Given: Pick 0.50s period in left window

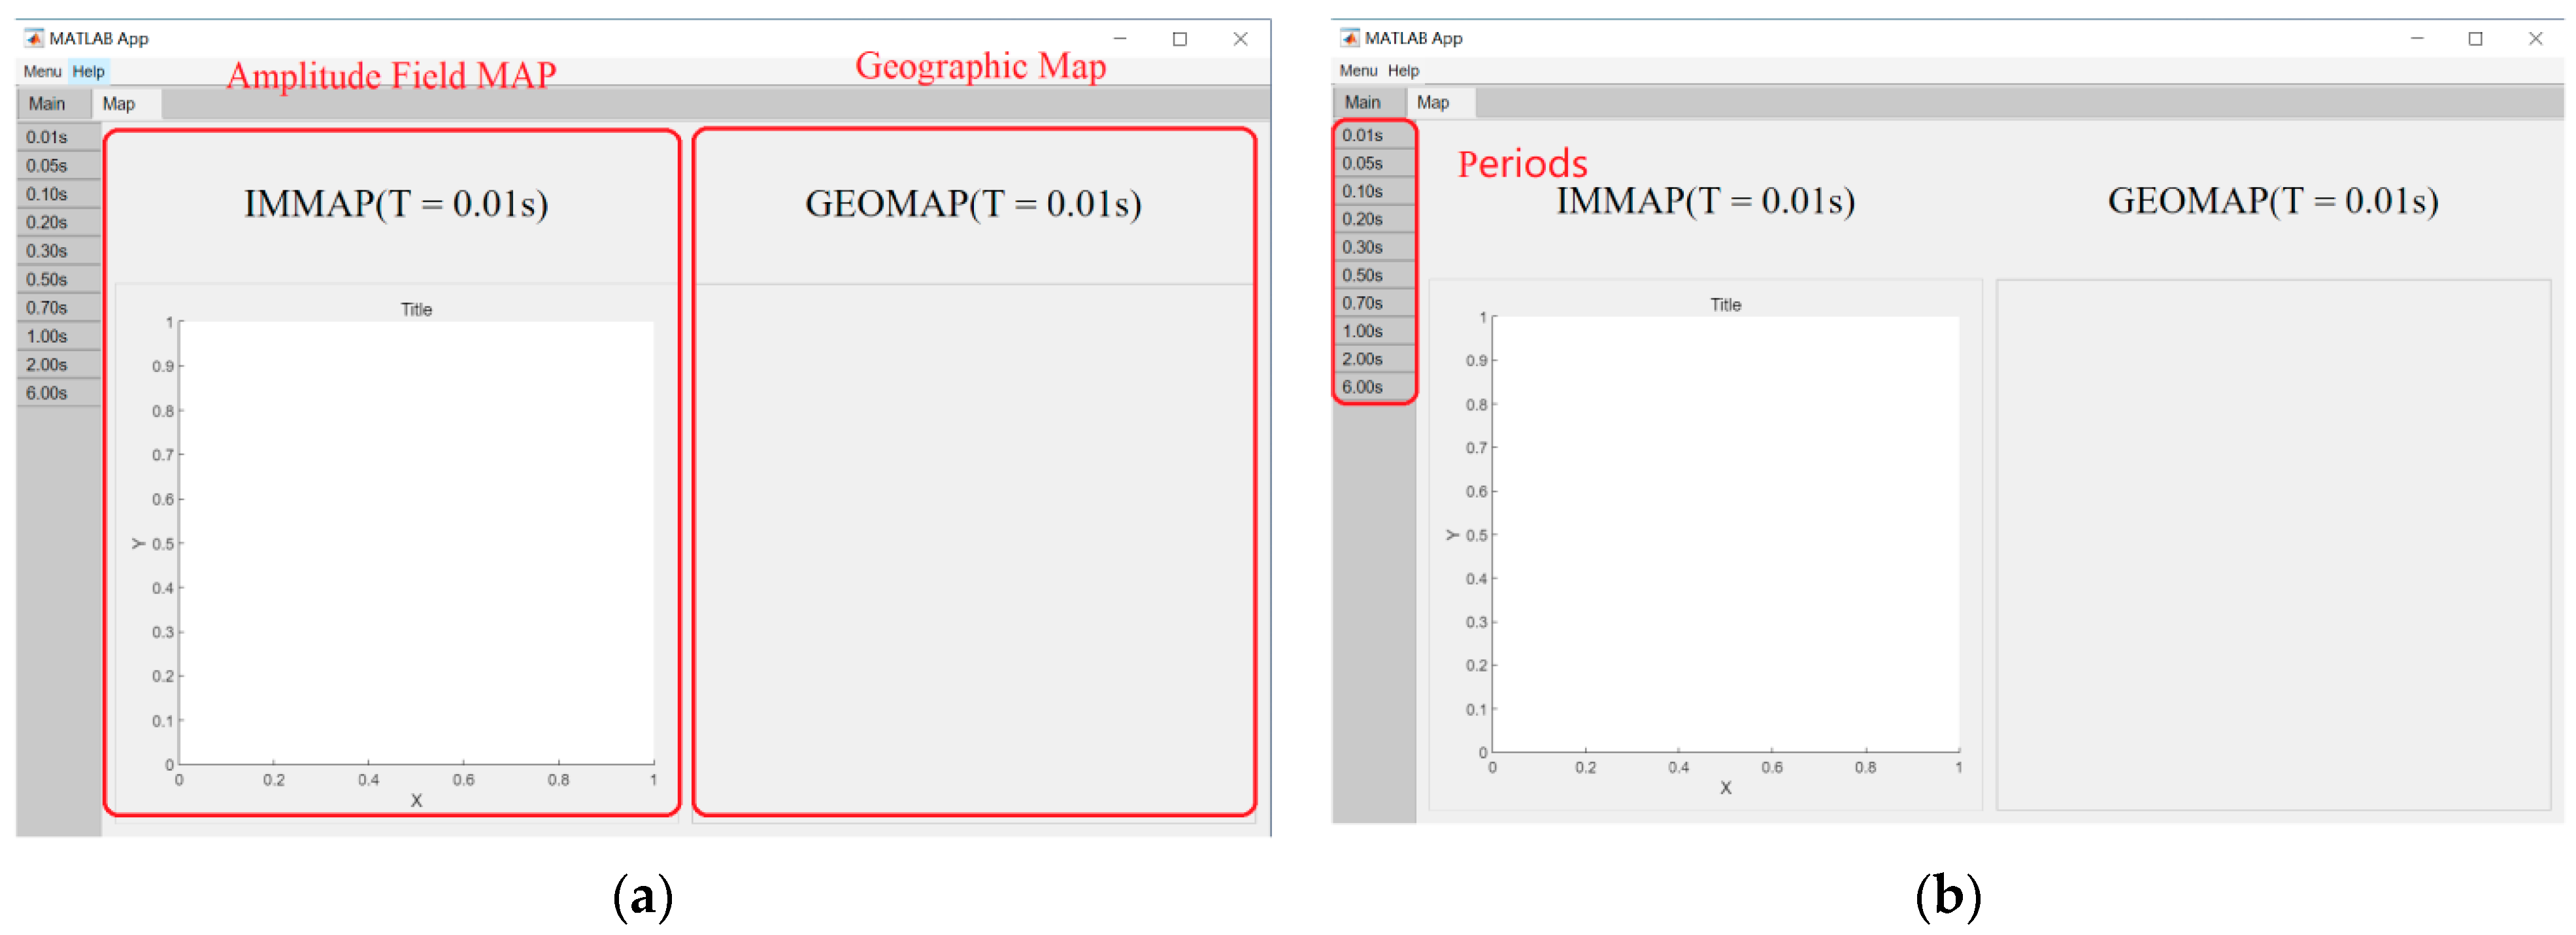Looking at the screenshot, I should click(47, 279).
